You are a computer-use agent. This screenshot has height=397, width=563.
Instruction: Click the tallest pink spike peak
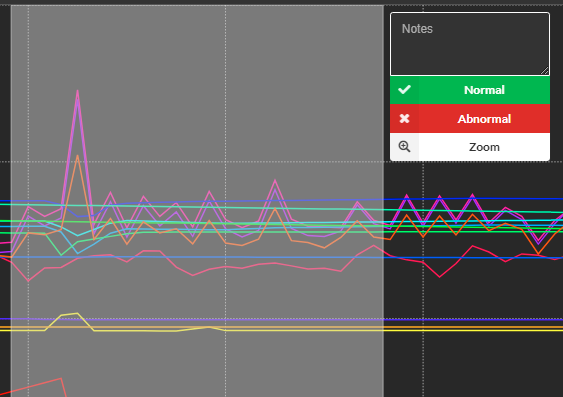(x=78, y=91)
